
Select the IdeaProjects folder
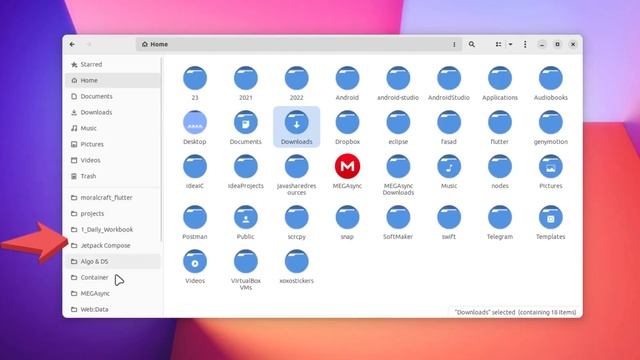[x=246, y=171]
